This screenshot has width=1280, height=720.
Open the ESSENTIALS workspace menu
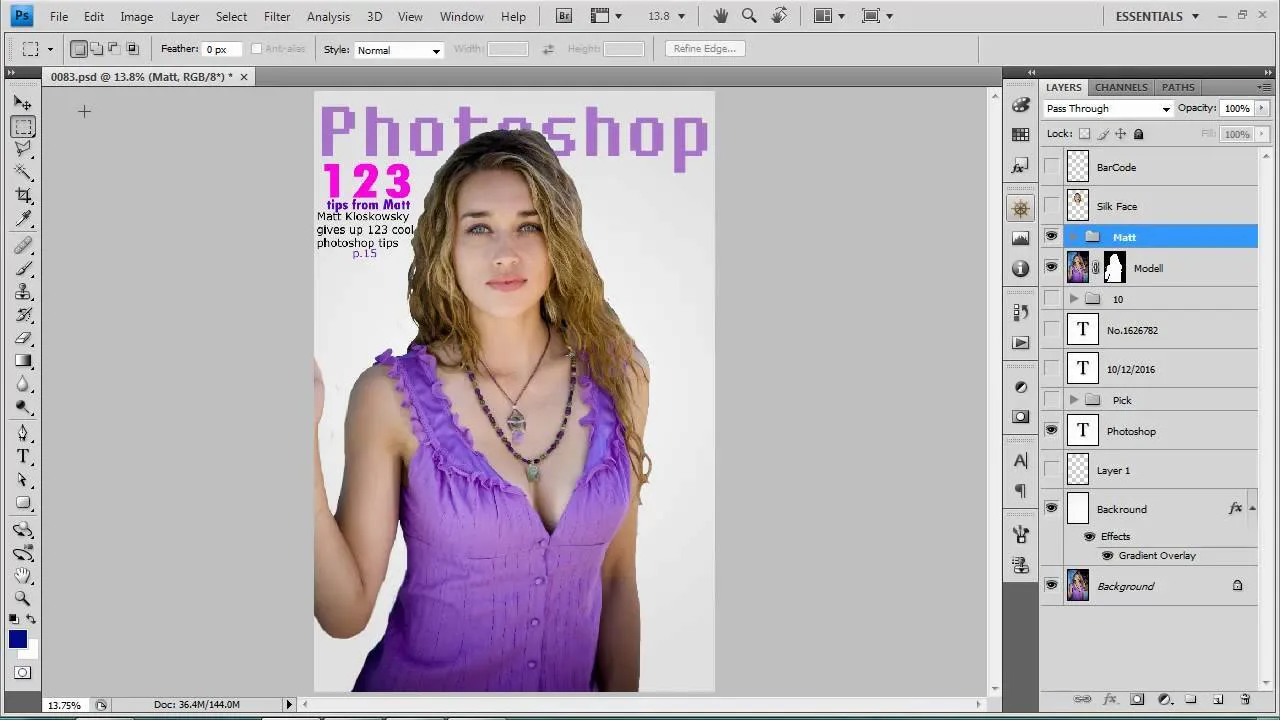tap(1157, 16)
